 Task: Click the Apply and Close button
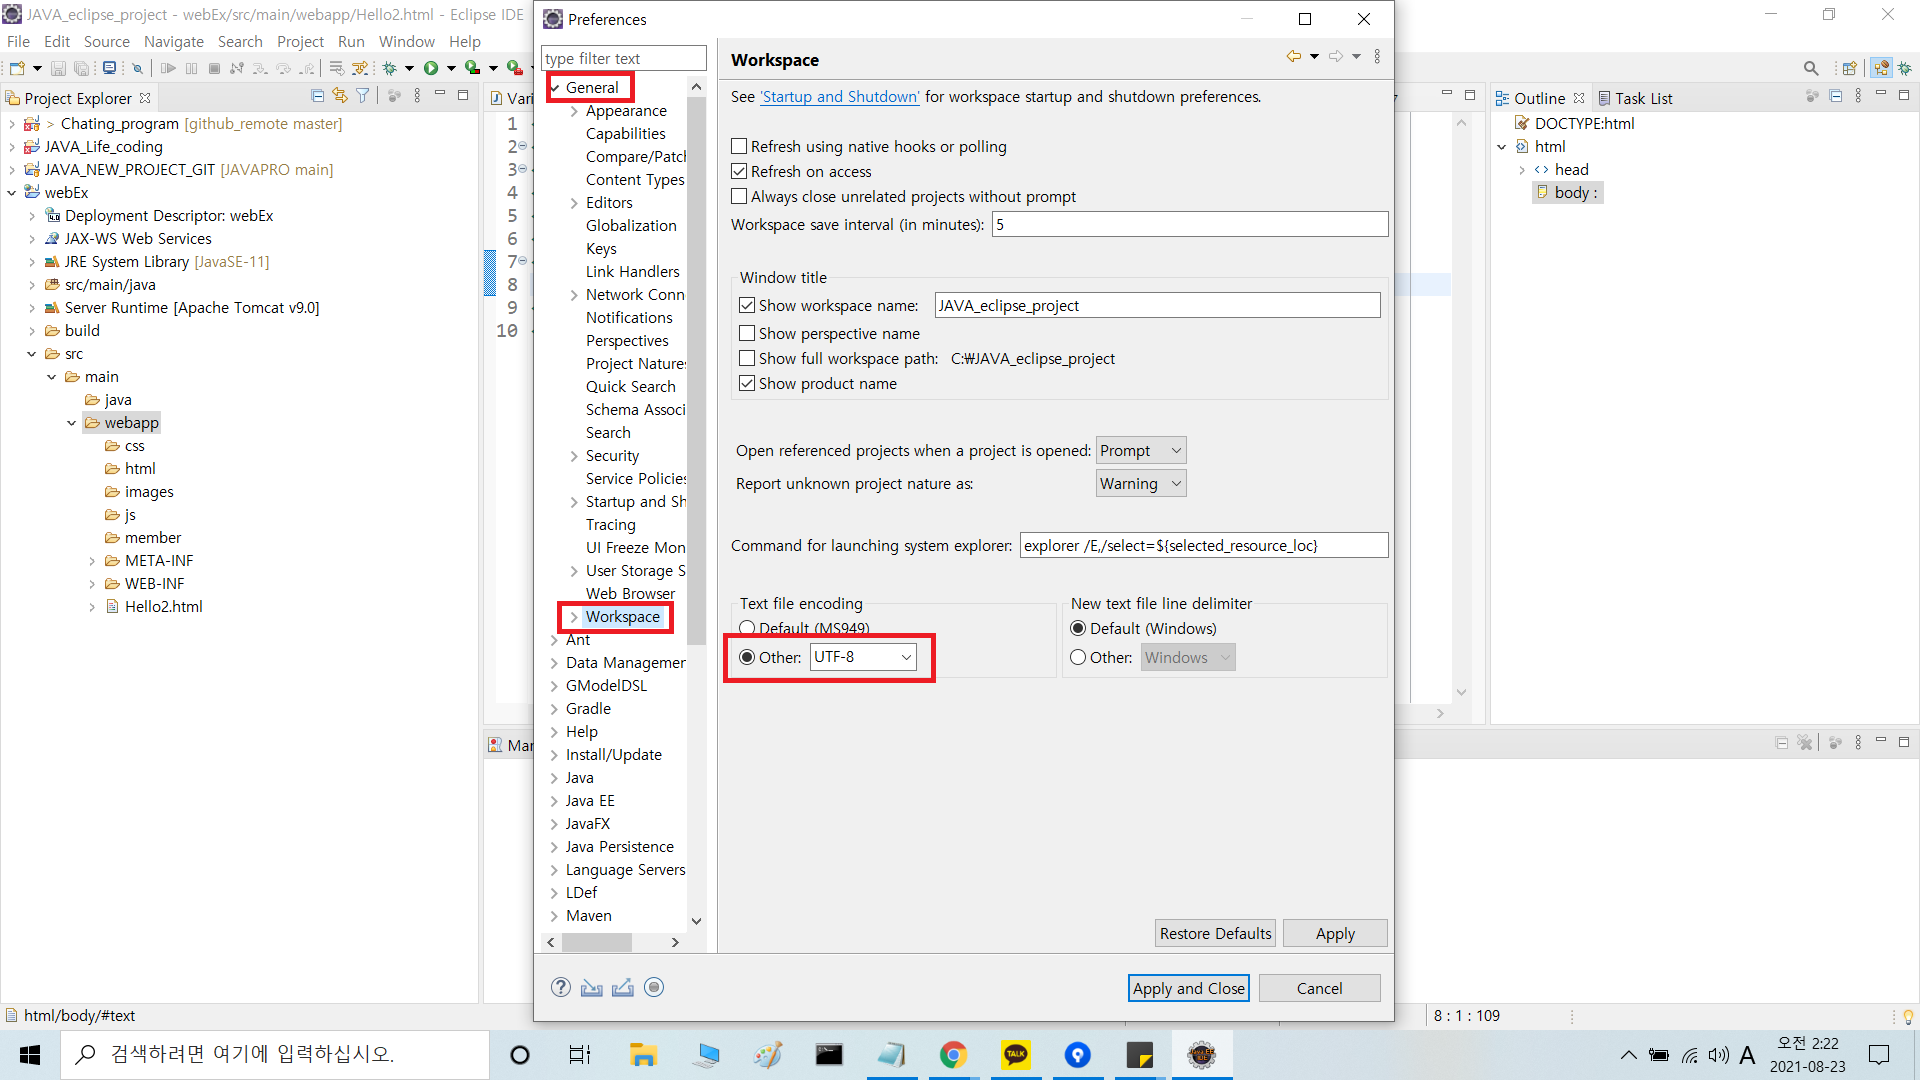(1188, 988)
